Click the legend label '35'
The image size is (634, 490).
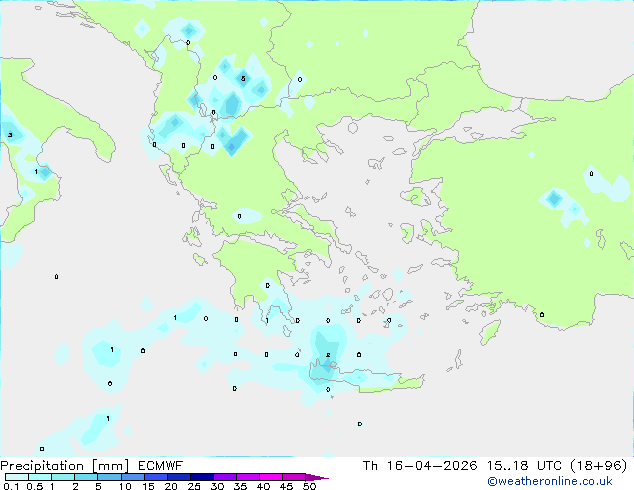coord(240,486)
